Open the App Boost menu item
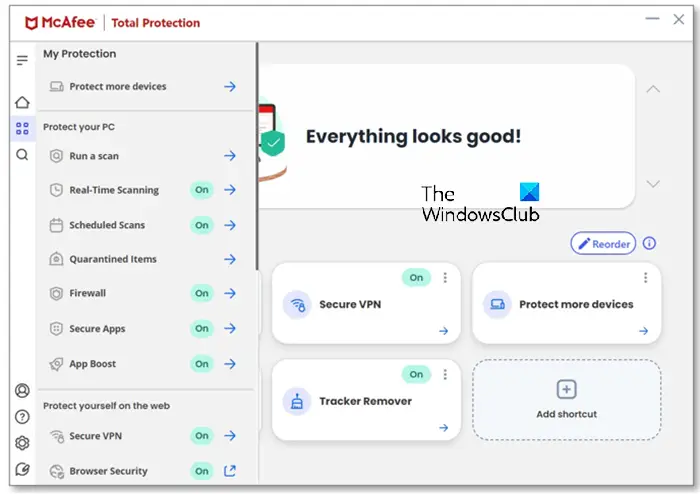700x494 pixels. coord(146,364)
